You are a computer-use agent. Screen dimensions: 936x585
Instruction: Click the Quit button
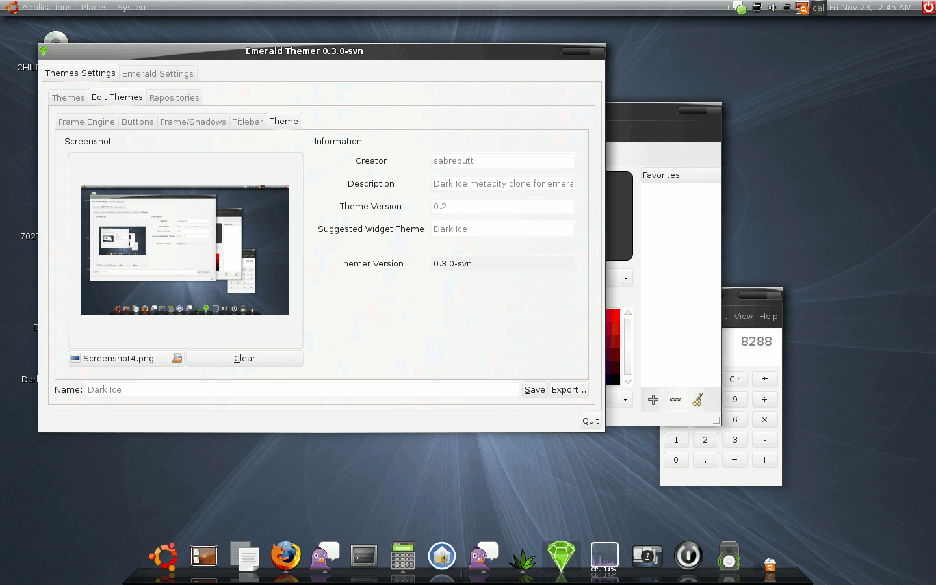tap(590, 421)
